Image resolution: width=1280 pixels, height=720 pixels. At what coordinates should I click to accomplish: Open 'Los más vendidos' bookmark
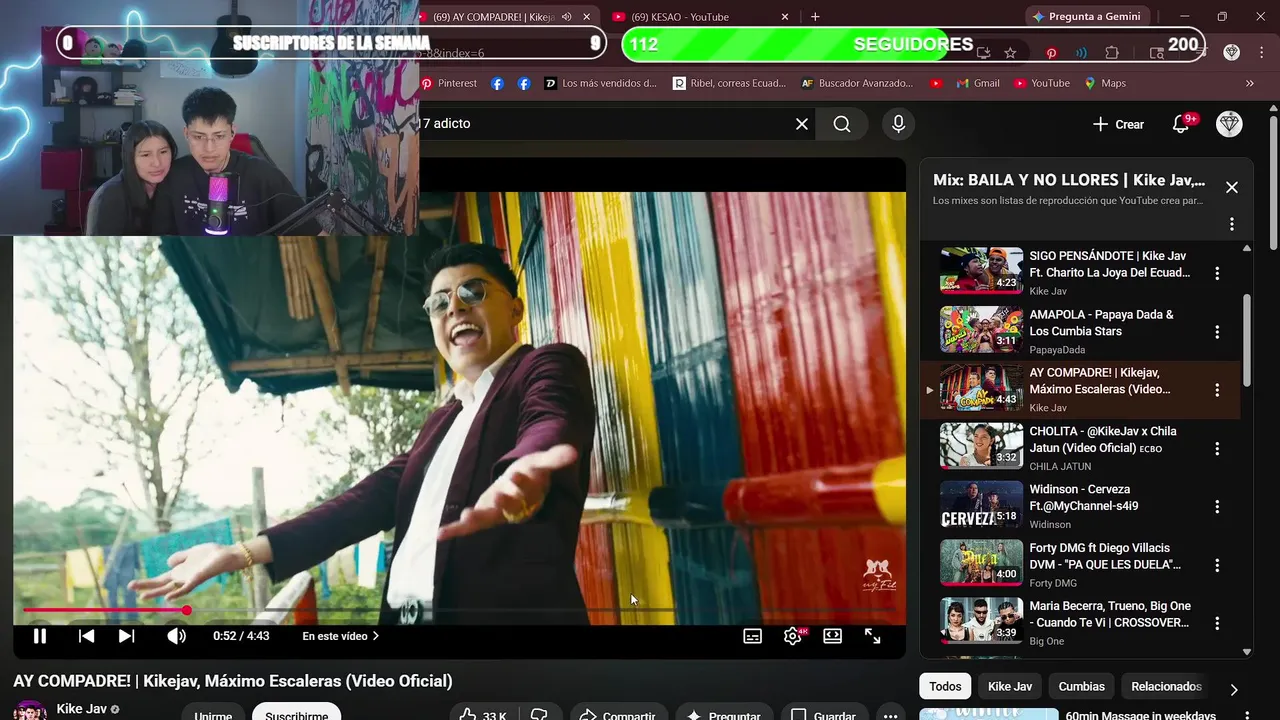coord(600,83)
